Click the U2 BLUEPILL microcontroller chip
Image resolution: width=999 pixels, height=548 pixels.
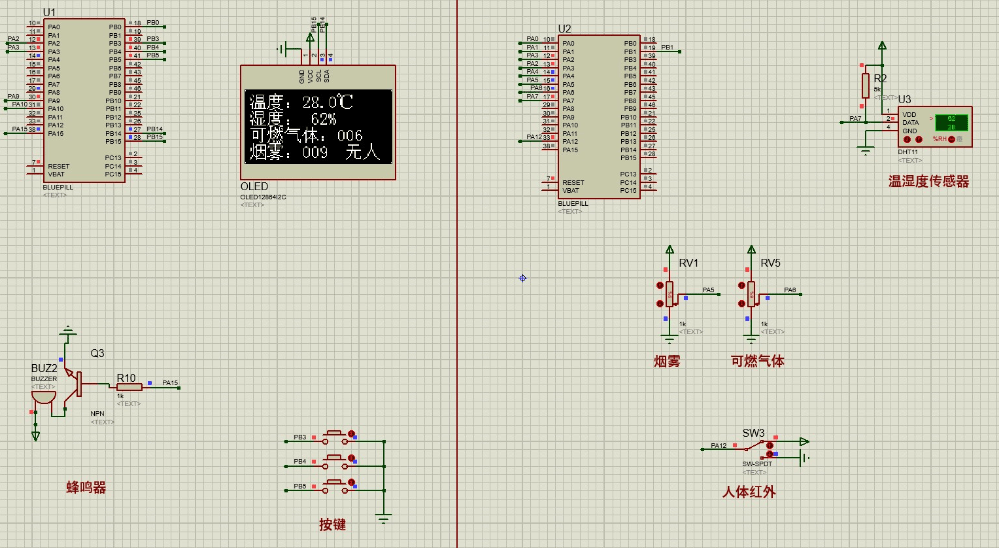[599, 115]
